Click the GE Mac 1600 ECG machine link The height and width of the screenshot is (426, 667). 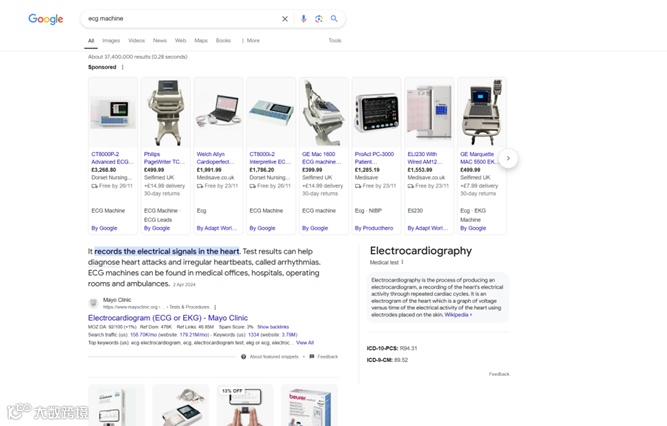(322, 158)
